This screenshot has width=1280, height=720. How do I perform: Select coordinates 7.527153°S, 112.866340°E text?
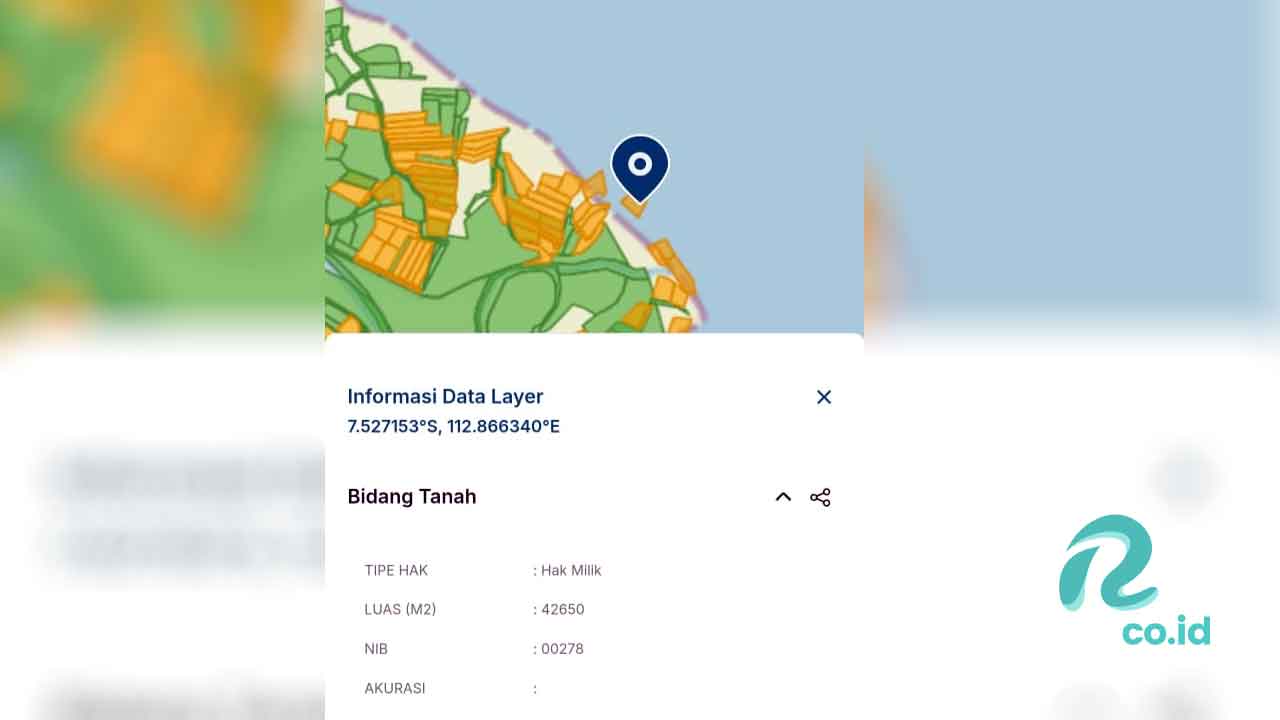453,427
